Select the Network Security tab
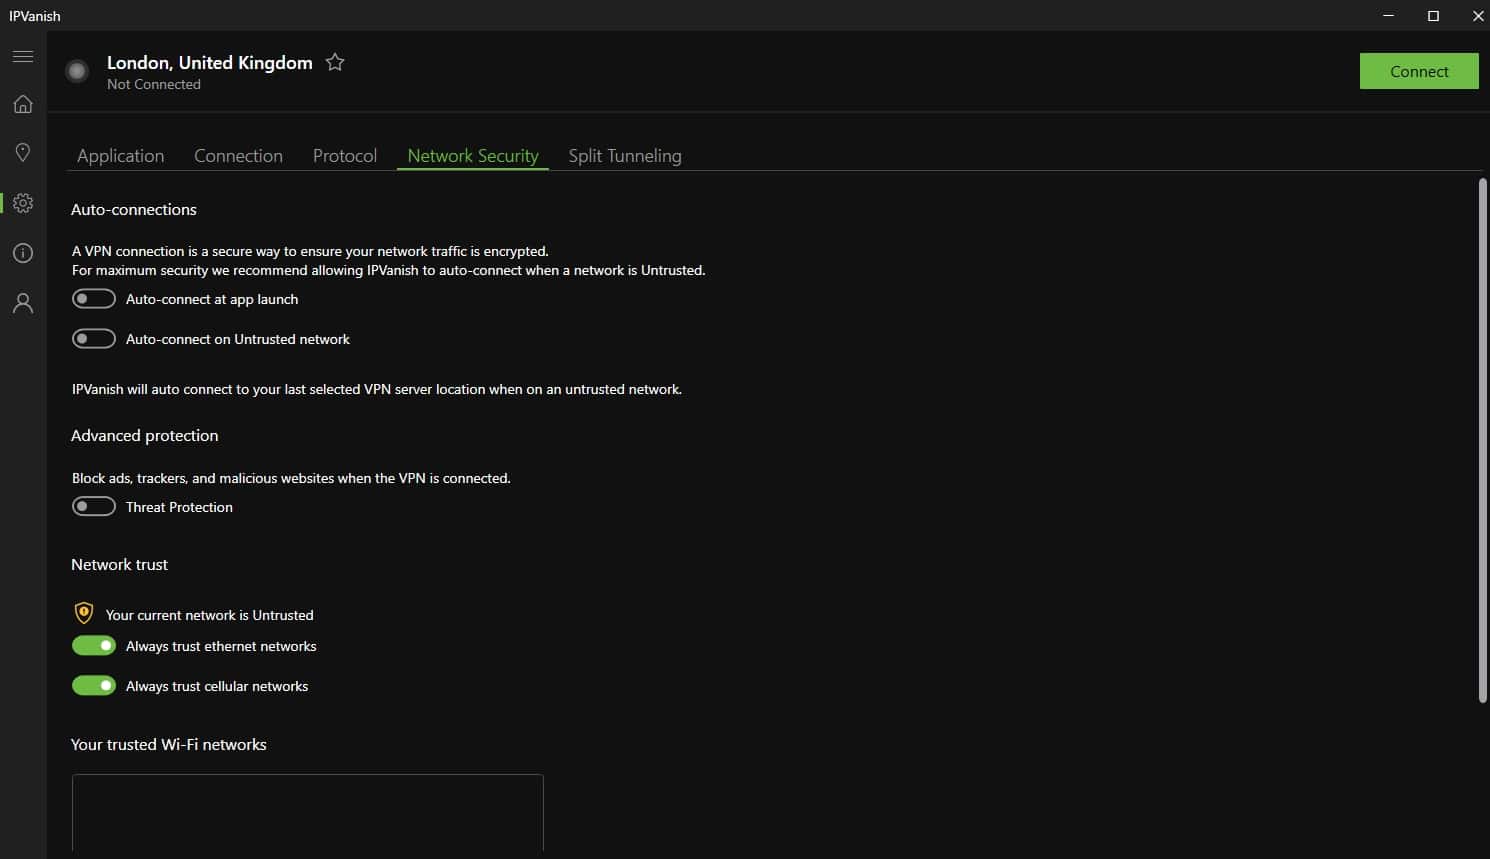This screenshot has height=859, width=1490. tap(473, 156)
